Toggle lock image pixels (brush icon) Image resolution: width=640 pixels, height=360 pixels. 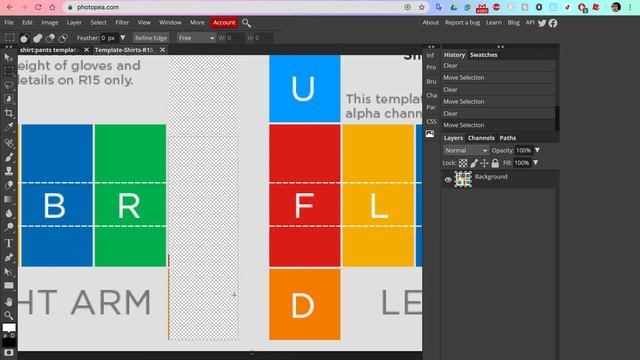pos(474,163)
